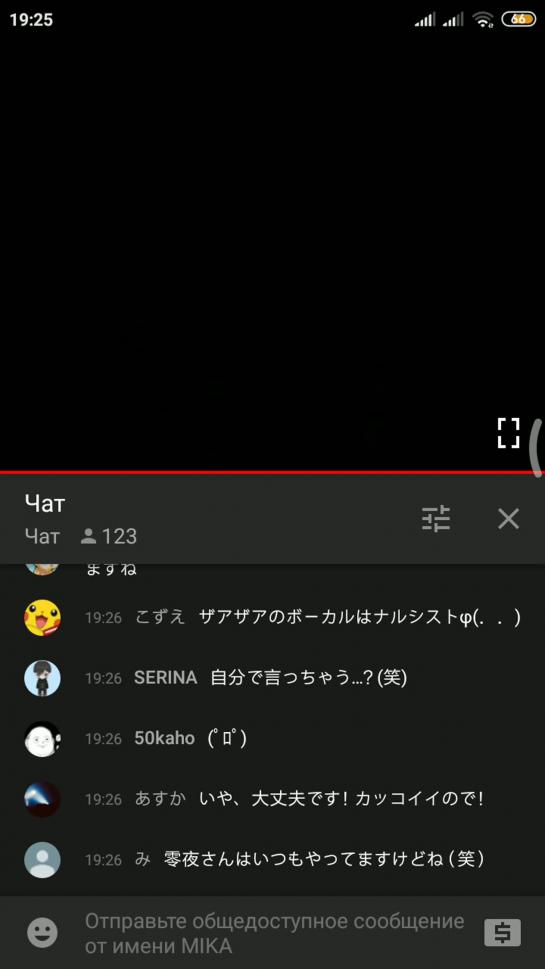Open the emoji picker

(42, 932)
